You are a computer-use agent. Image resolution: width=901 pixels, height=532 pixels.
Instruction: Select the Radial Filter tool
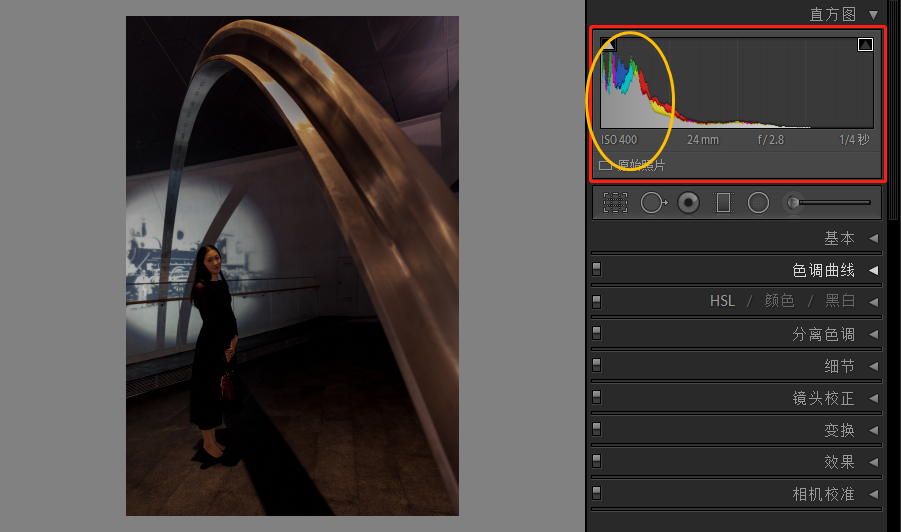click(758, 203)
